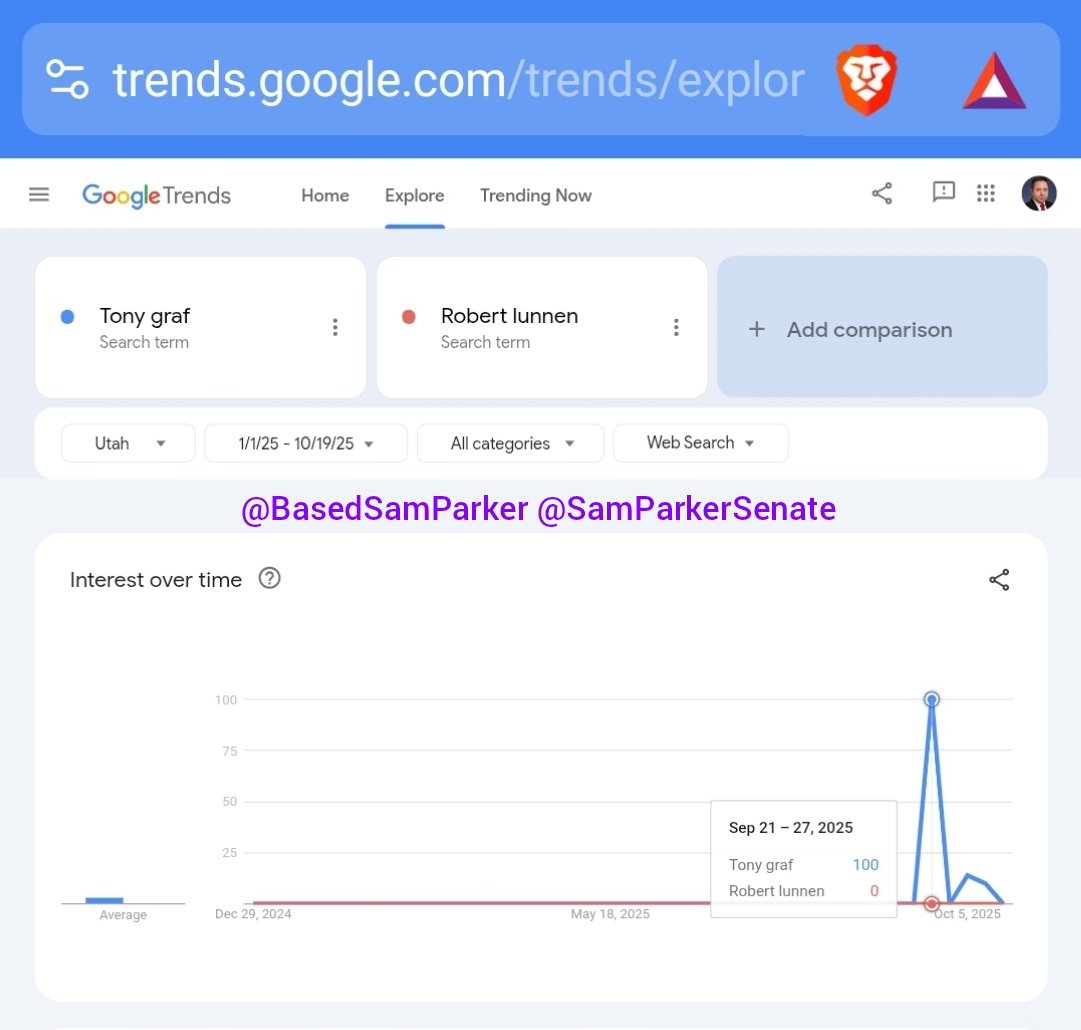Share the Interest over time chart
The height and width of the screenshot is (1030, 1081).
pos(998,580)
